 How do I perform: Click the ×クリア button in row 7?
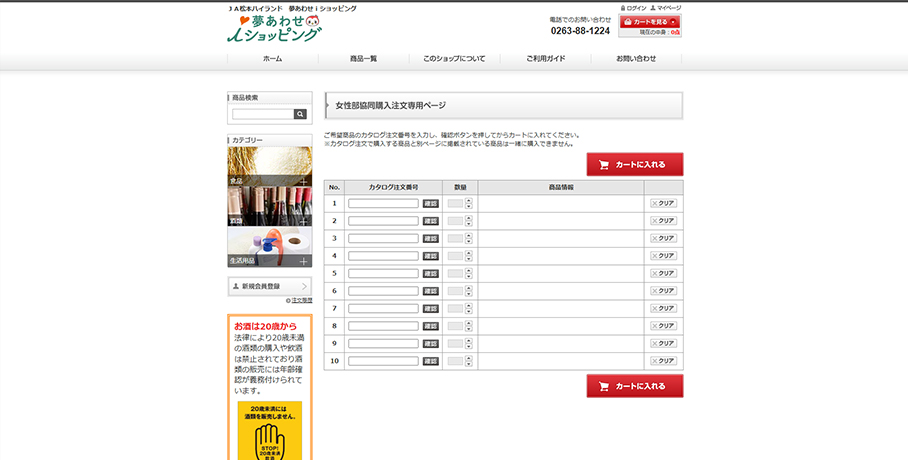coord(663,308)
